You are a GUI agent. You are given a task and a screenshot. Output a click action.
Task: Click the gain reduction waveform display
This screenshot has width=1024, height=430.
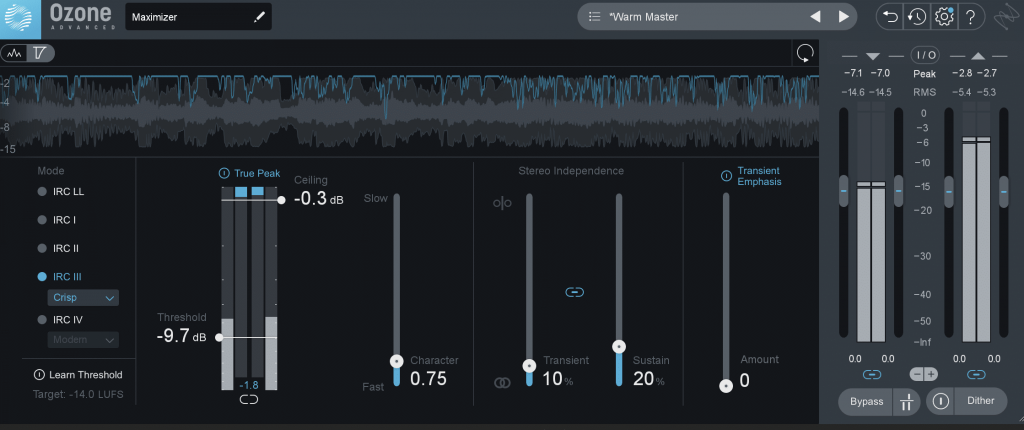tap(409, 113)
